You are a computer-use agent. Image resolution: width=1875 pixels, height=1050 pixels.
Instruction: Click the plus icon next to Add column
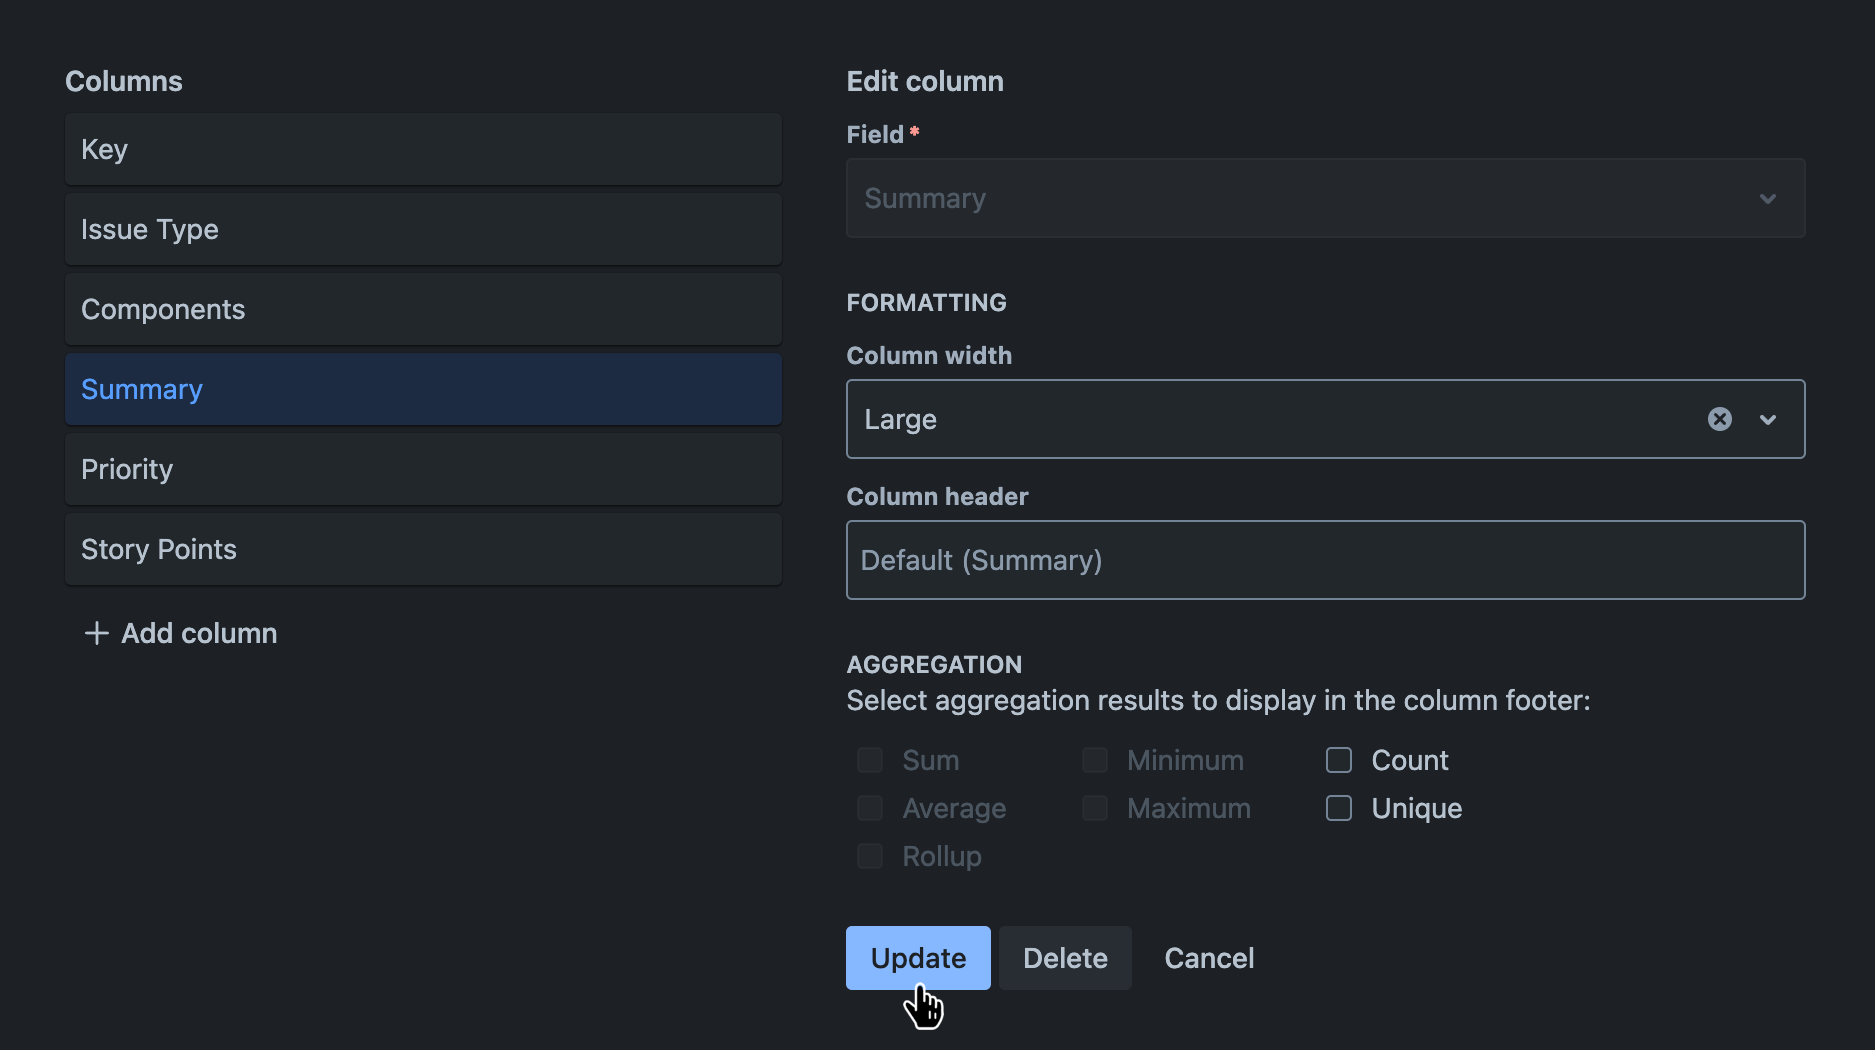[x=96, y=633]
